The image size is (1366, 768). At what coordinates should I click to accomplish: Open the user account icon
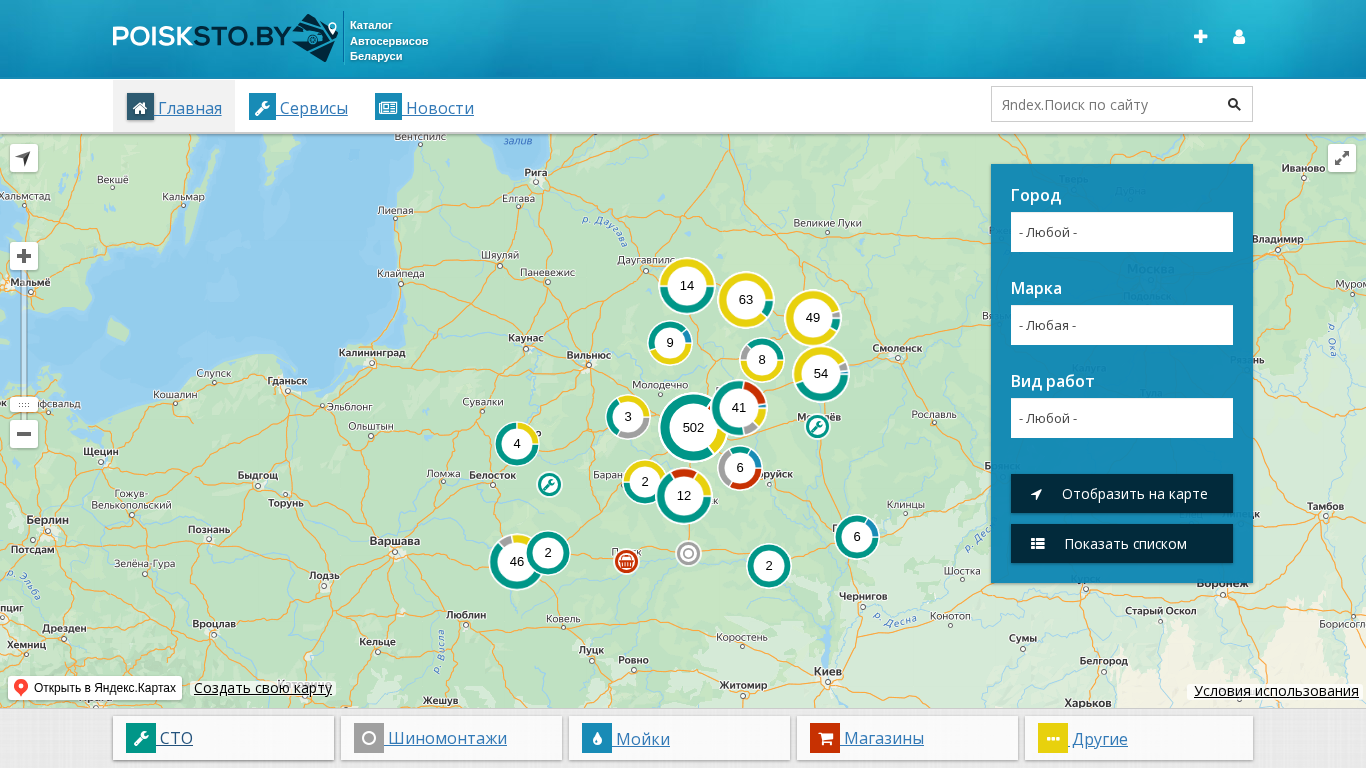(1239, 37)
